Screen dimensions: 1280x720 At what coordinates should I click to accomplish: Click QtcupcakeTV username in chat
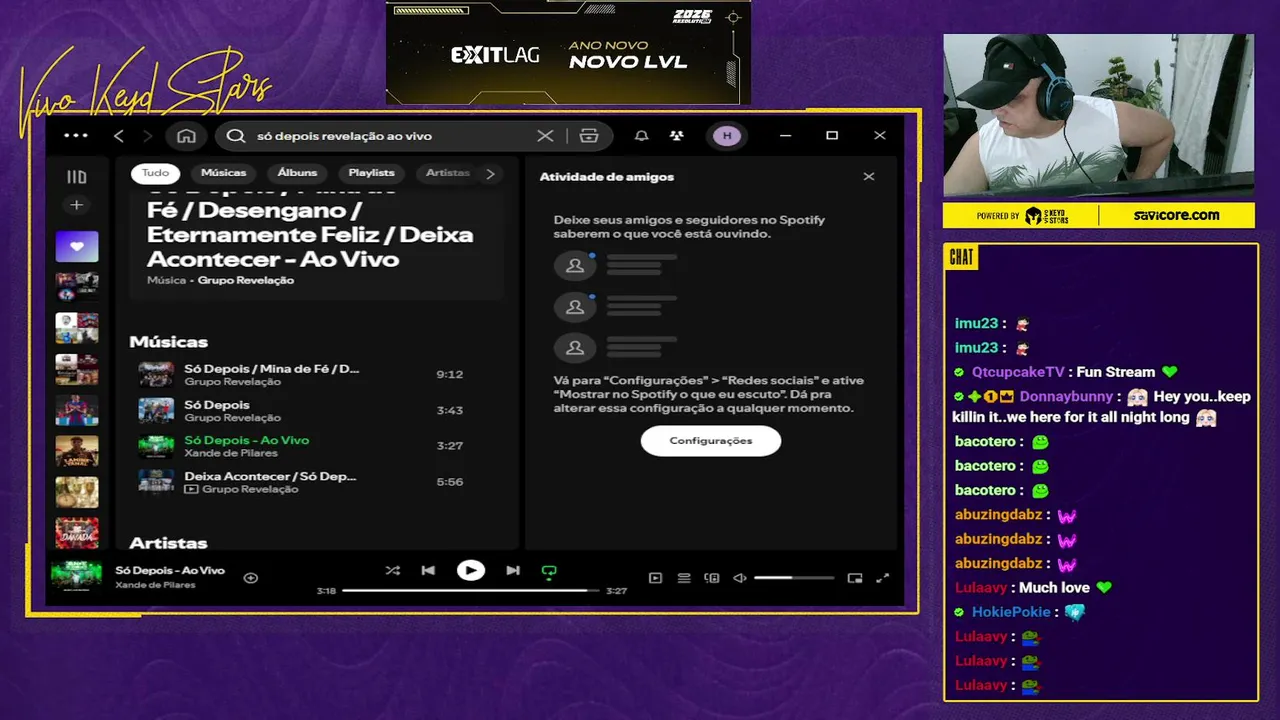(x=1019, y=372)
